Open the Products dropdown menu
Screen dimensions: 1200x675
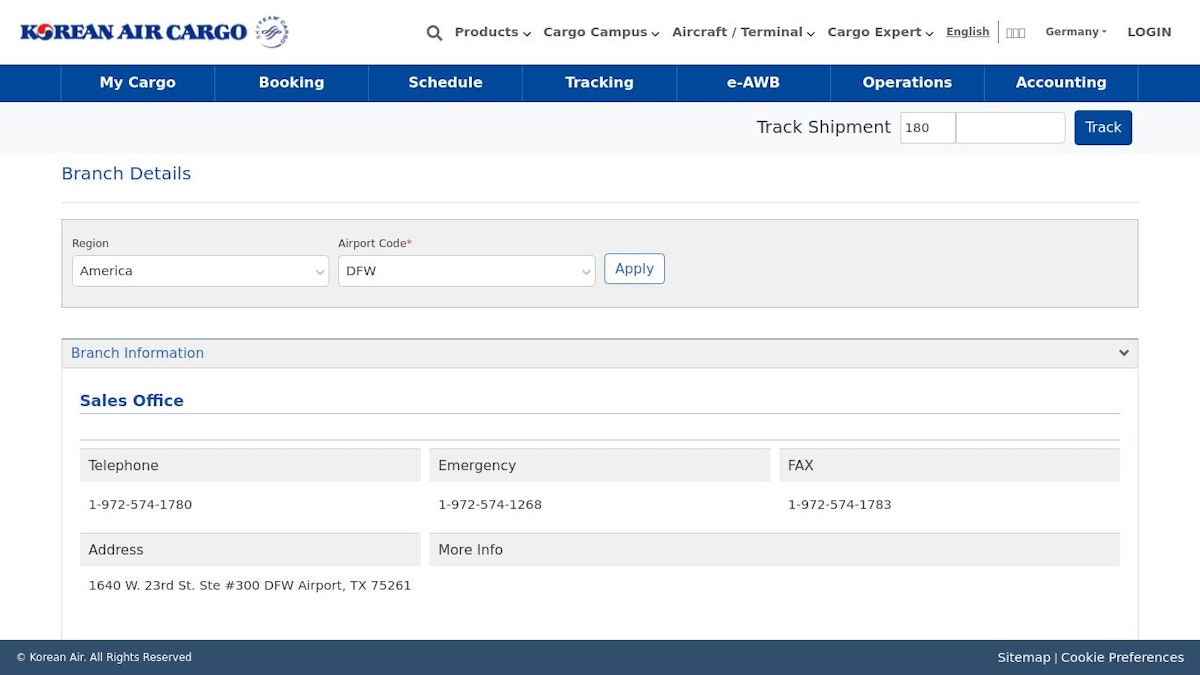click(x=492, y=32)
